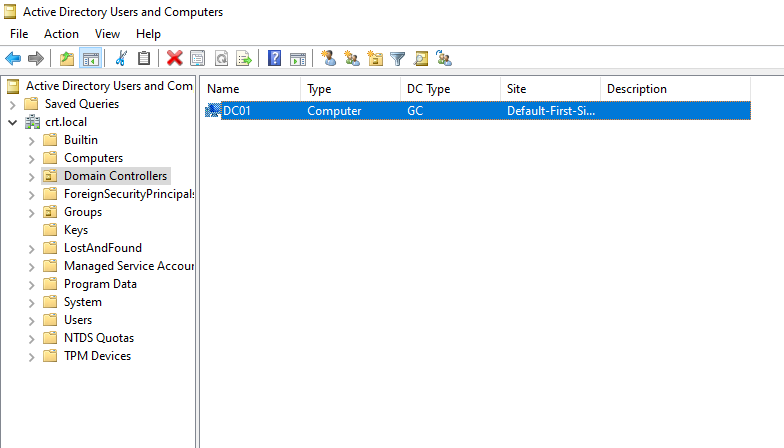Click Add to group toolbar icon
The image size is (784, 448).
click(444, 58)
